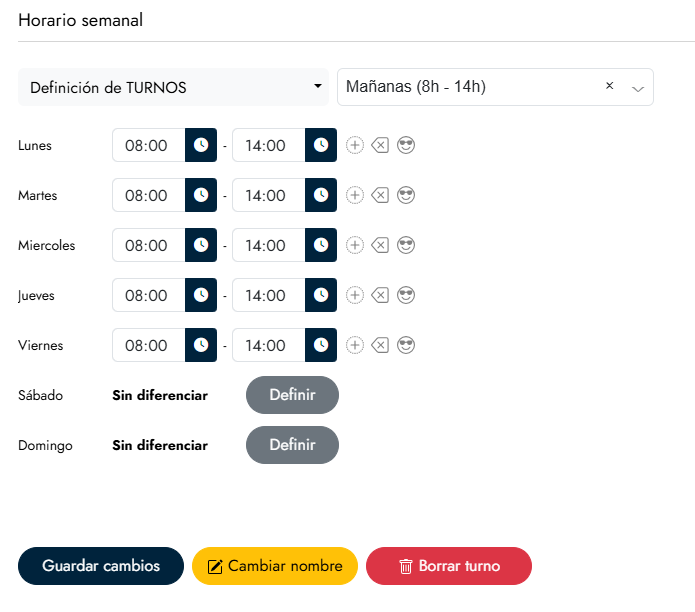Clear the Miercoles schedule with the delete icon
This screenshot has width=695, height=612.
point(380,245)
